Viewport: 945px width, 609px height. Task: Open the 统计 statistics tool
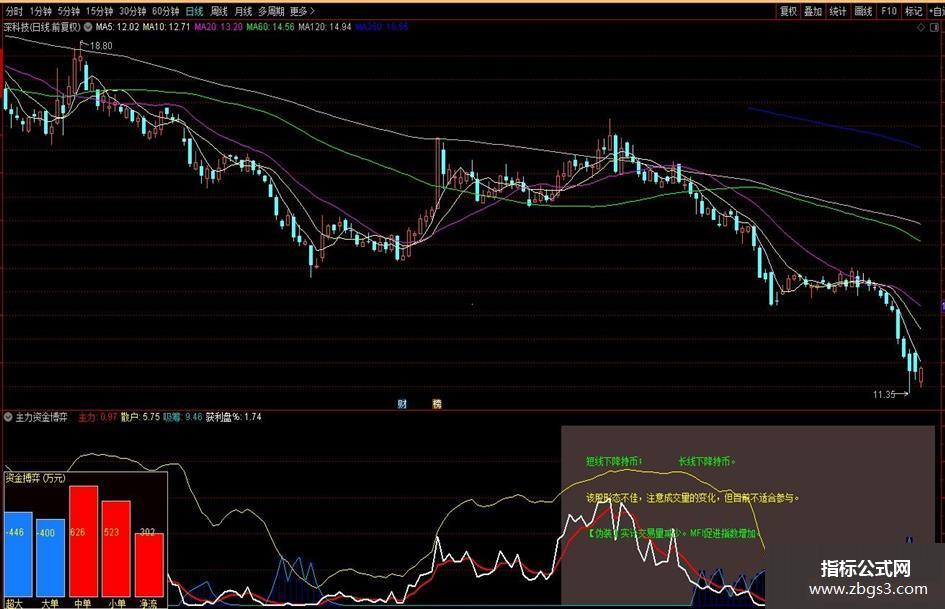click(x=838, y=11)
